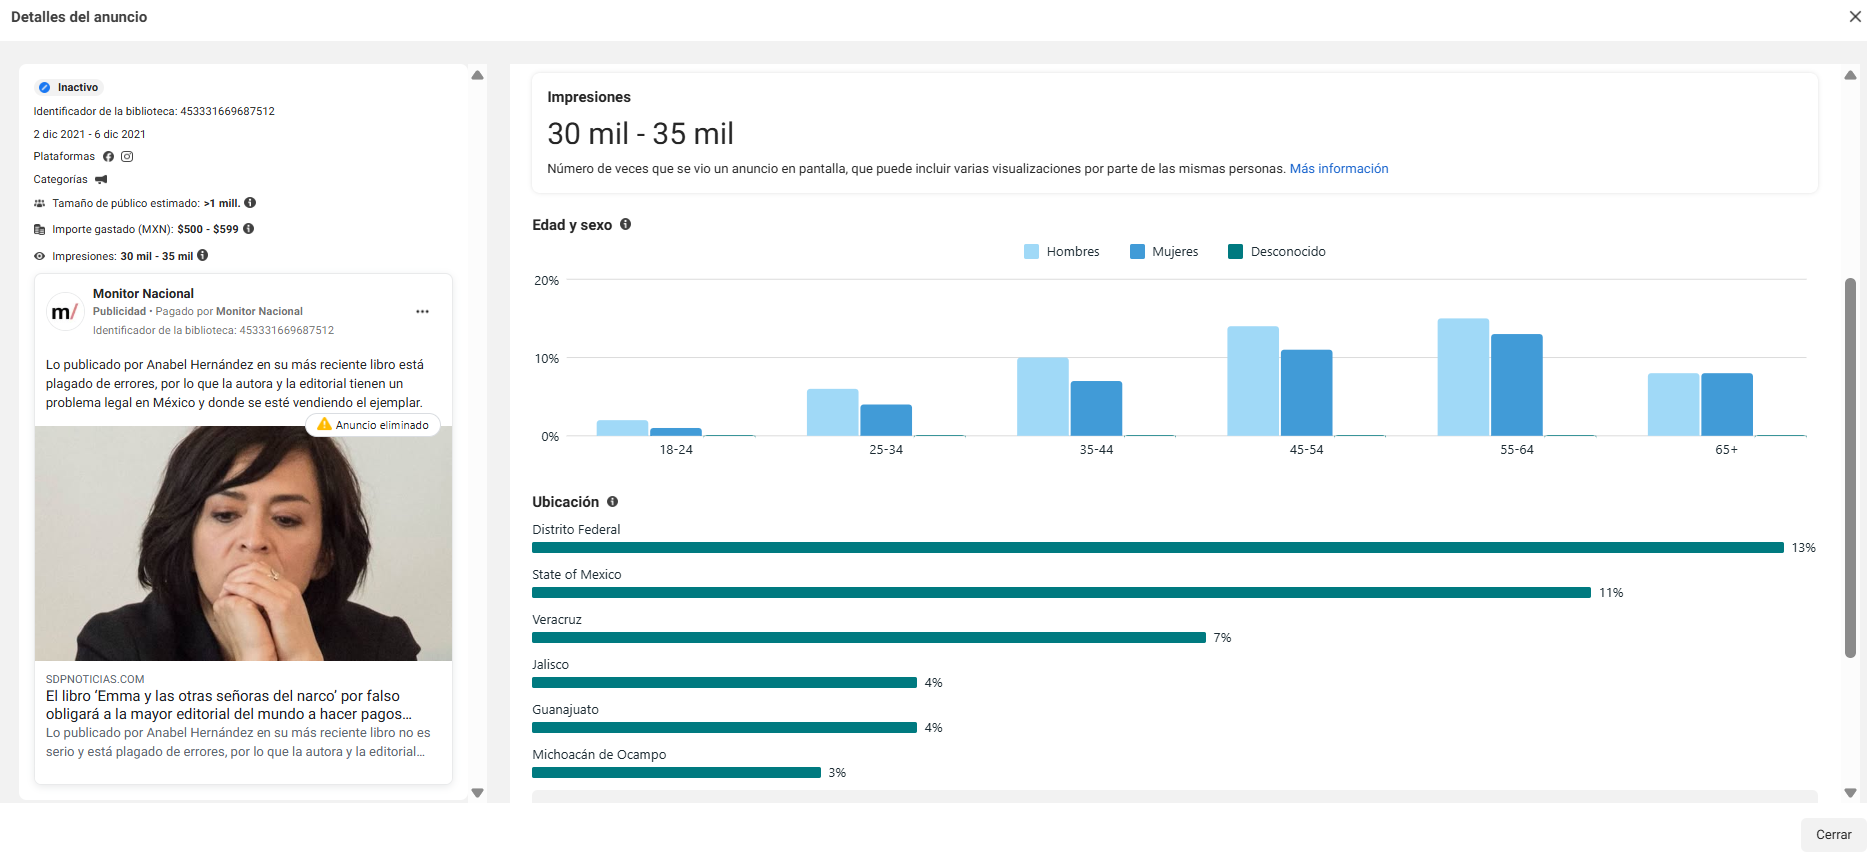
Task: Click the Hombres bar for 55-64
Action: tap(1463, 378)
